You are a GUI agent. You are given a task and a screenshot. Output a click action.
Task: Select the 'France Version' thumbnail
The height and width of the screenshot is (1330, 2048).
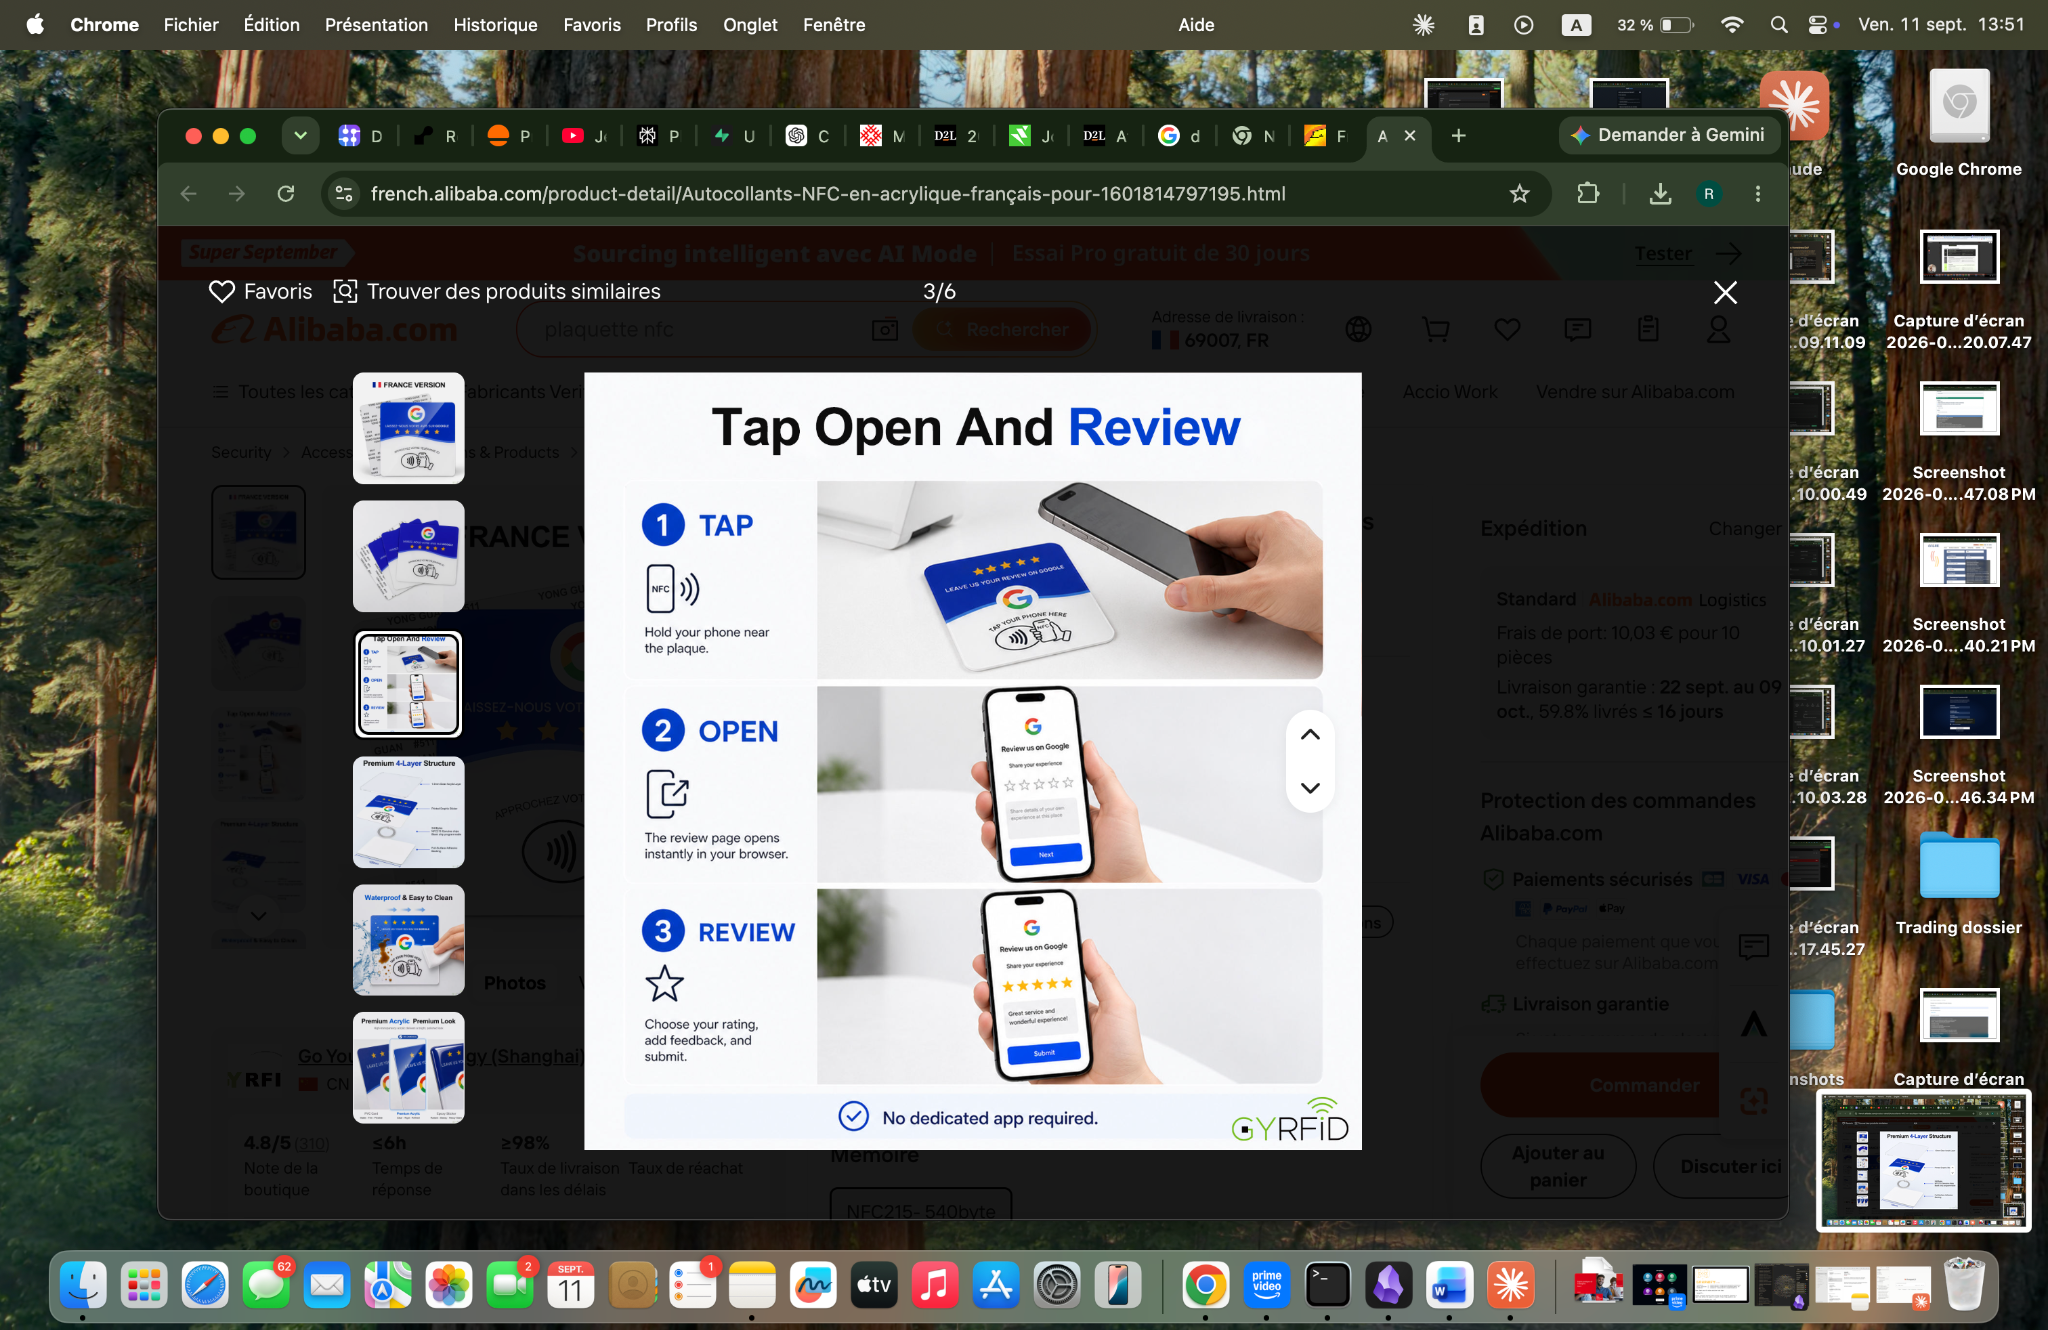click(408, 428)
